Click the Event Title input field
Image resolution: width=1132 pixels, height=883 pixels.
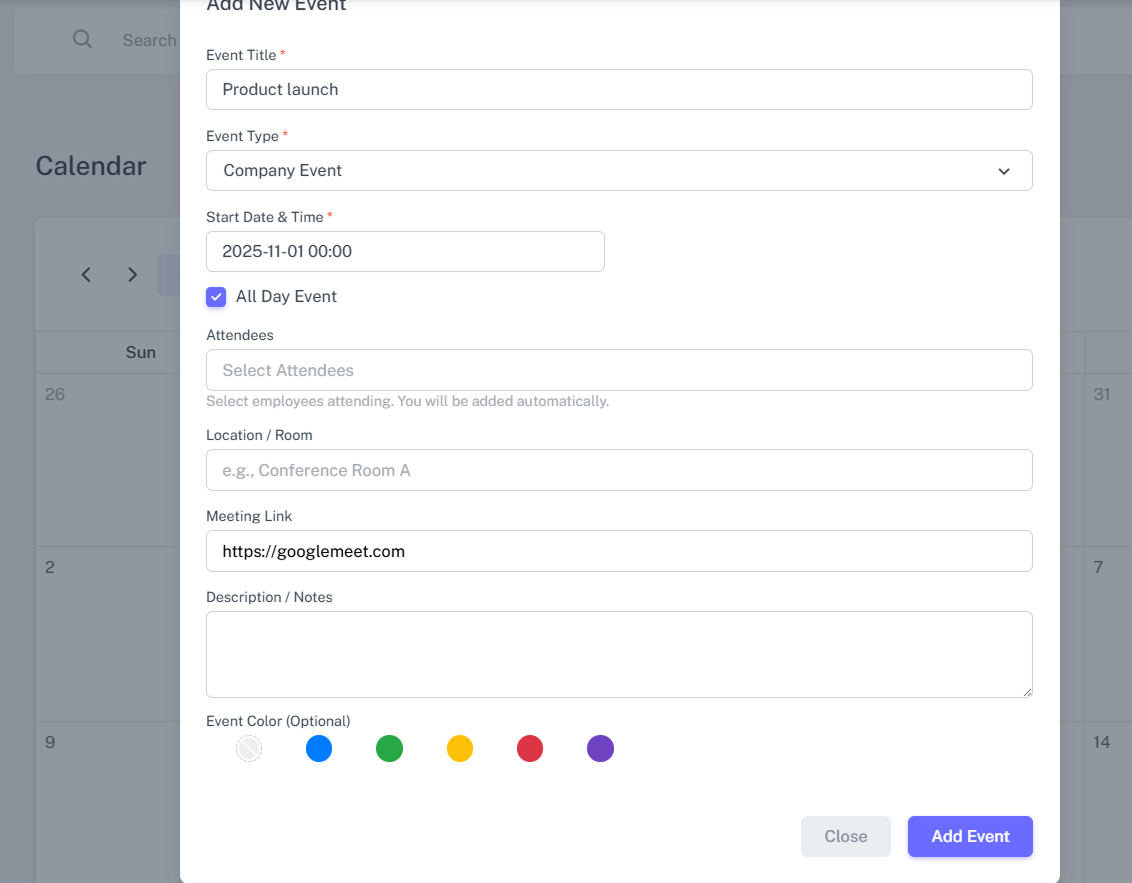[618, 90]
